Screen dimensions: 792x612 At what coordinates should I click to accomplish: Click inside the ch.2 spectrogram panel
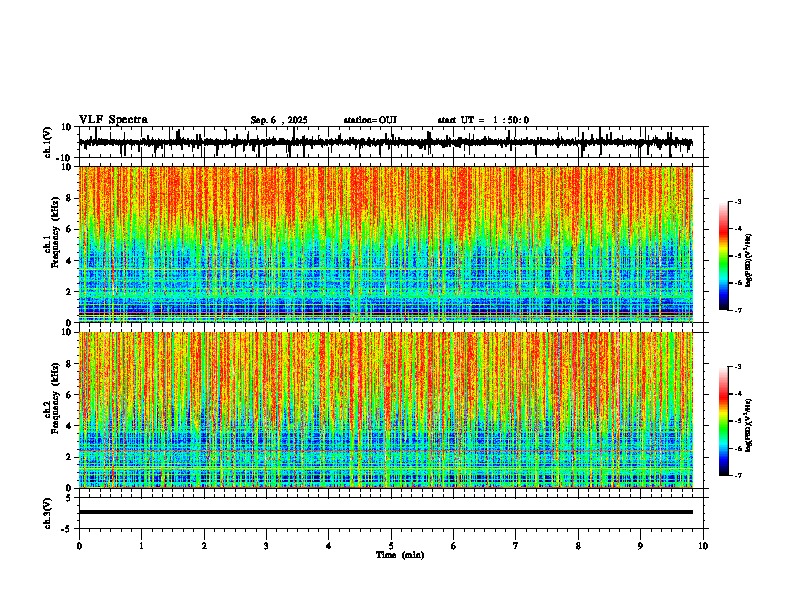click(x=386, y=410)
